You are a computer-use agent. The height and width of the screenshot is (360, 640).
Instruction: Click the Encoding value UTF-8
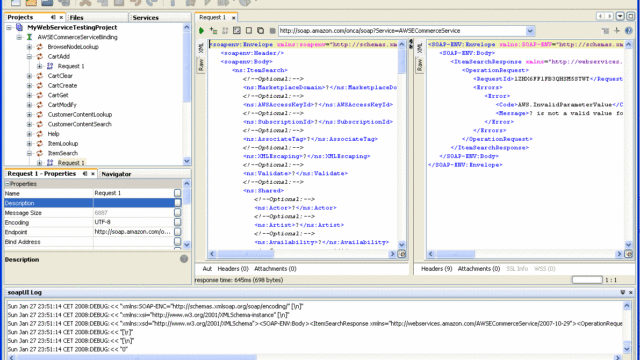[x=102, y=222]
